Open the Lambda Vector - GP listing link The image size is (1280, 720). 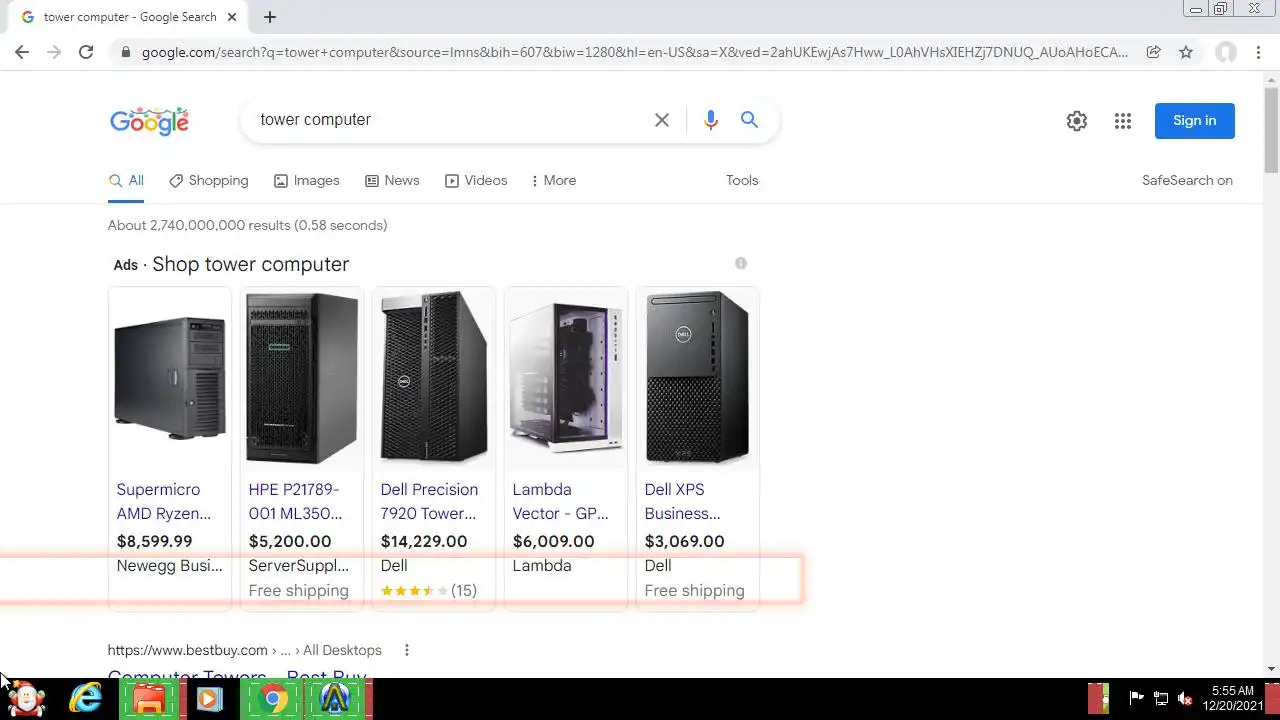tap(561, 502)
